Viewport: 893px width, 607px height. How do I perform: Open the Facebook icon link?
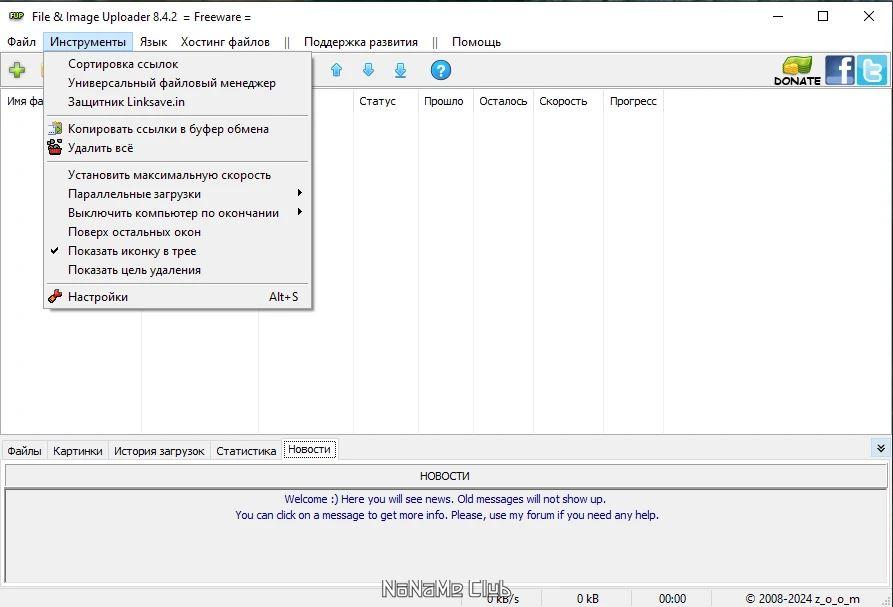click(x=839, y=71)
